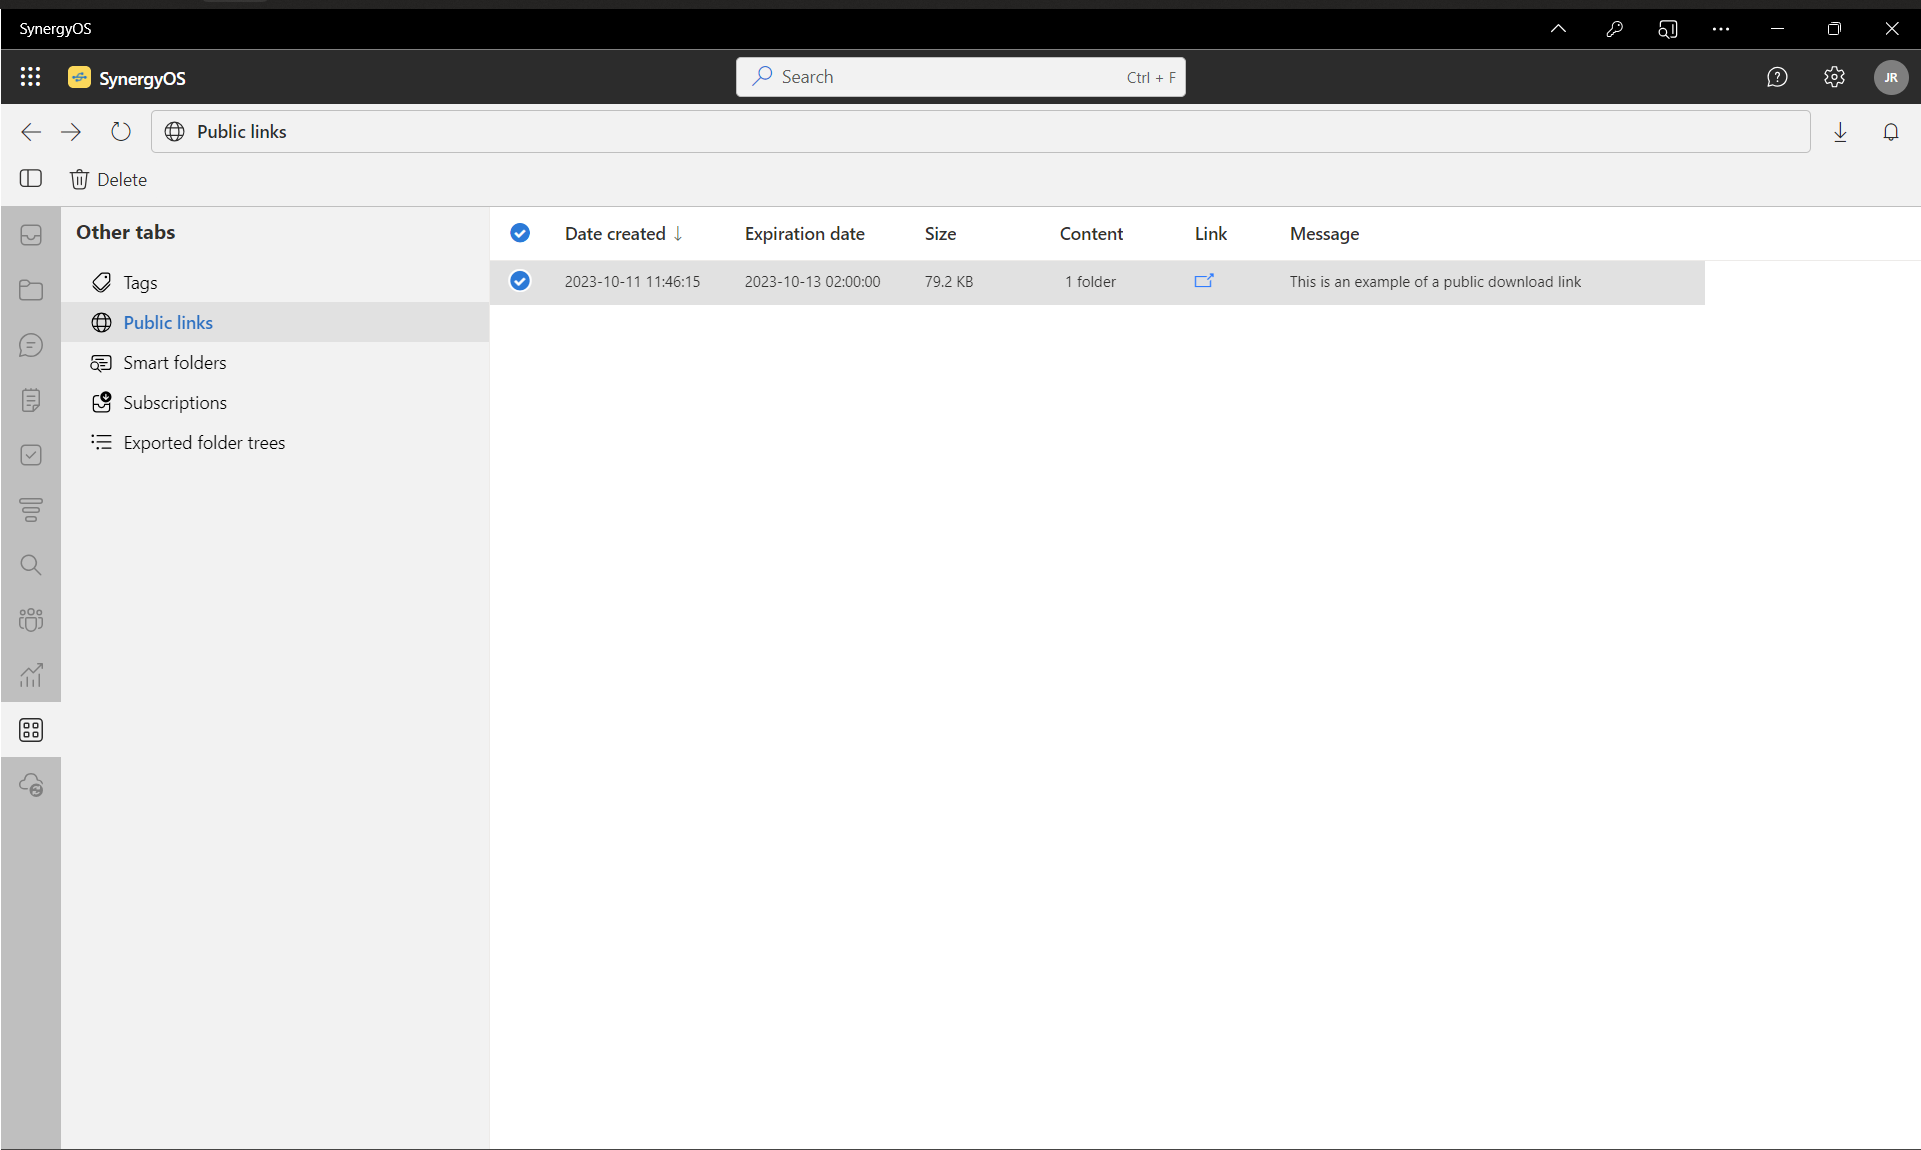Open the cloud sync sidebar icon
Screen dimensions: 1921x1150
31,785
